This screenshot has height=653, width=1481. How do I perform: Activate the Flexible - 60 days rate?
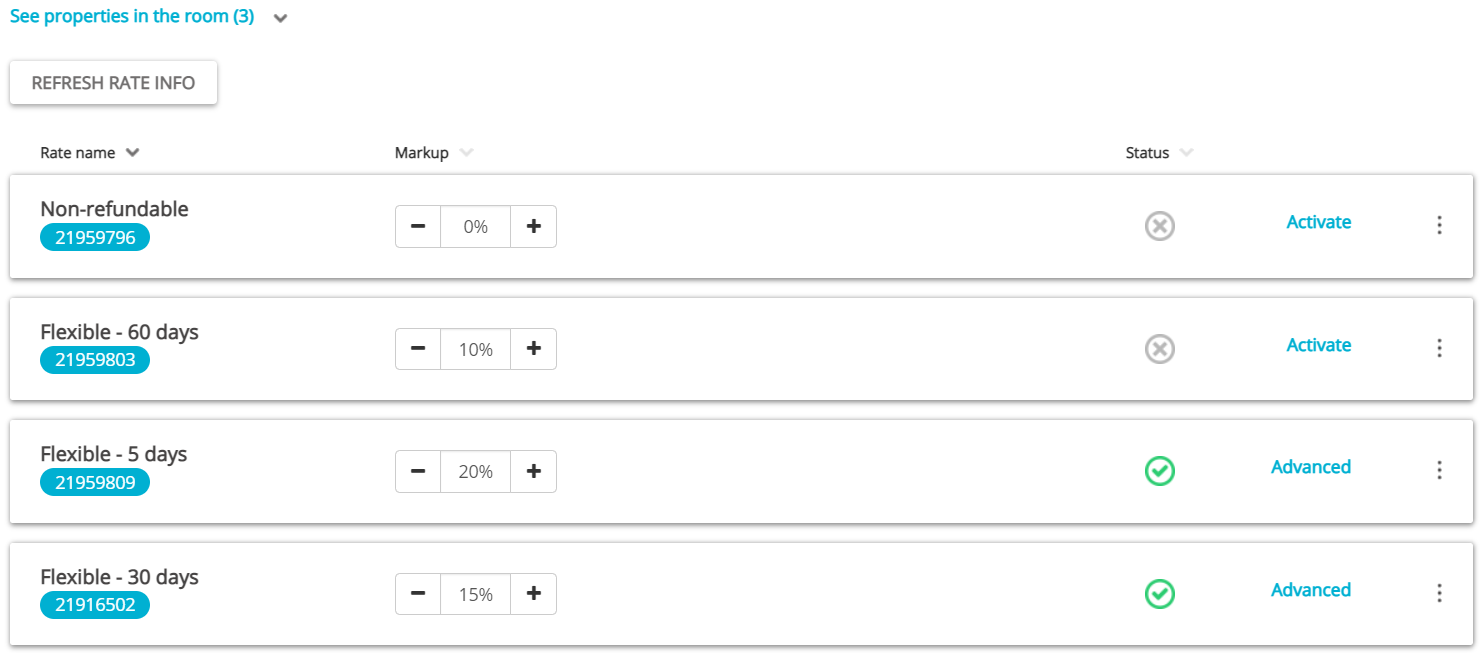(x=1318, y=345)
